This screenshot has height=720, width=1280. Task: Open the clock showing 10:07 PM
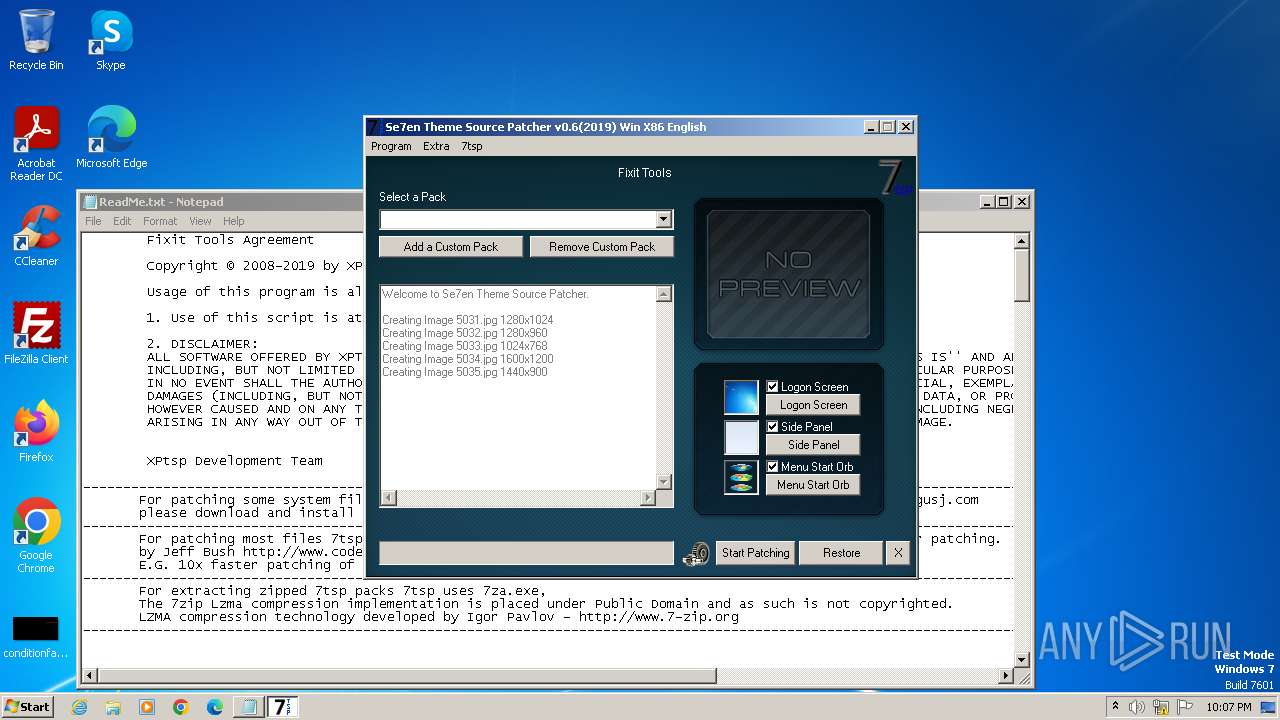1229,707
